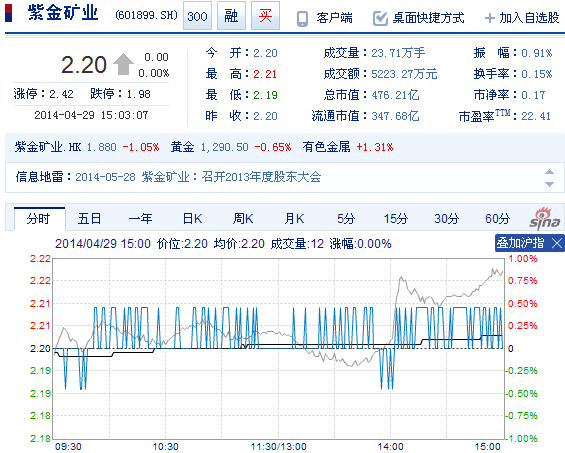Click the 总市值 value 476.21亿
Screen dimensions: 565x453
pos(395,95)
